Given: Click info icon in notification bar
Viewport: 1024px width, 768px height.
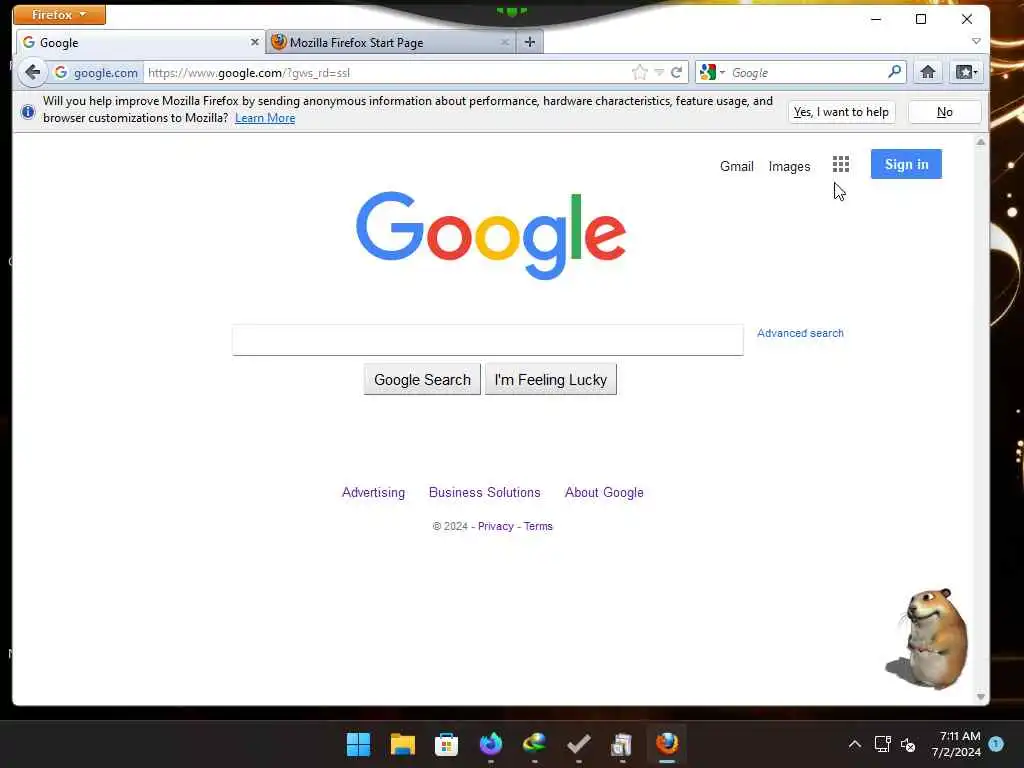Looking at the screenshot, I should (27, 112).
